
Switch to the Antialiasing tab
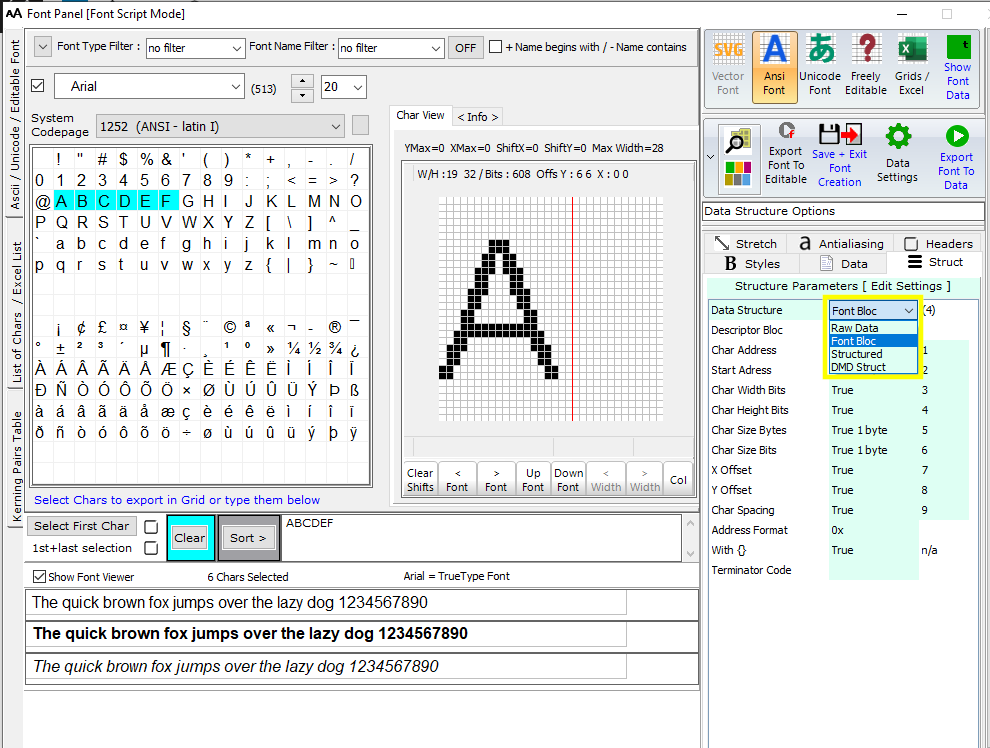coord(841,244)
